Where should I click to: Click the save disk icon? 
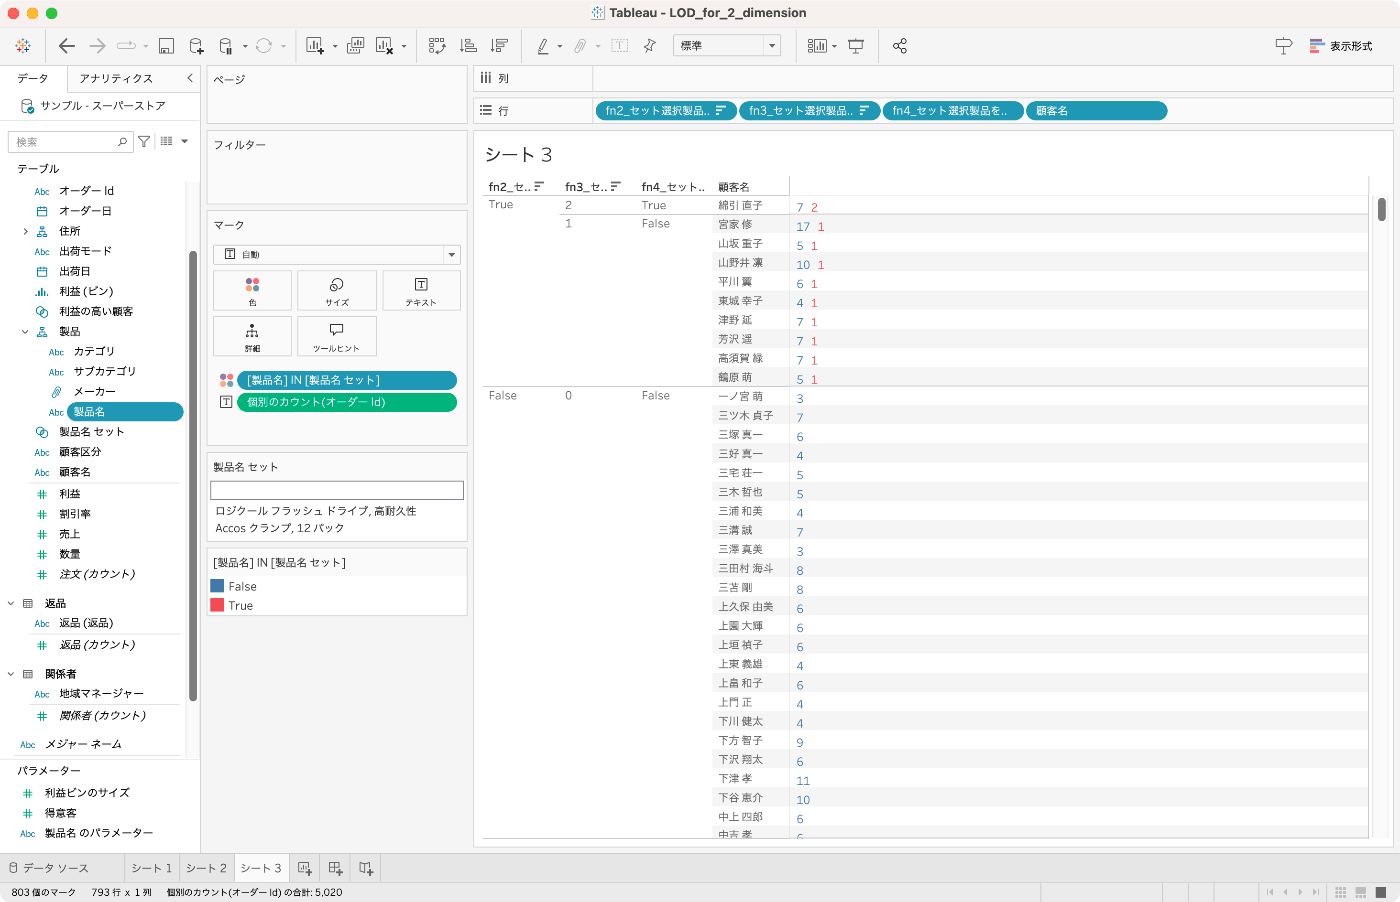click(x=167, y=46)
